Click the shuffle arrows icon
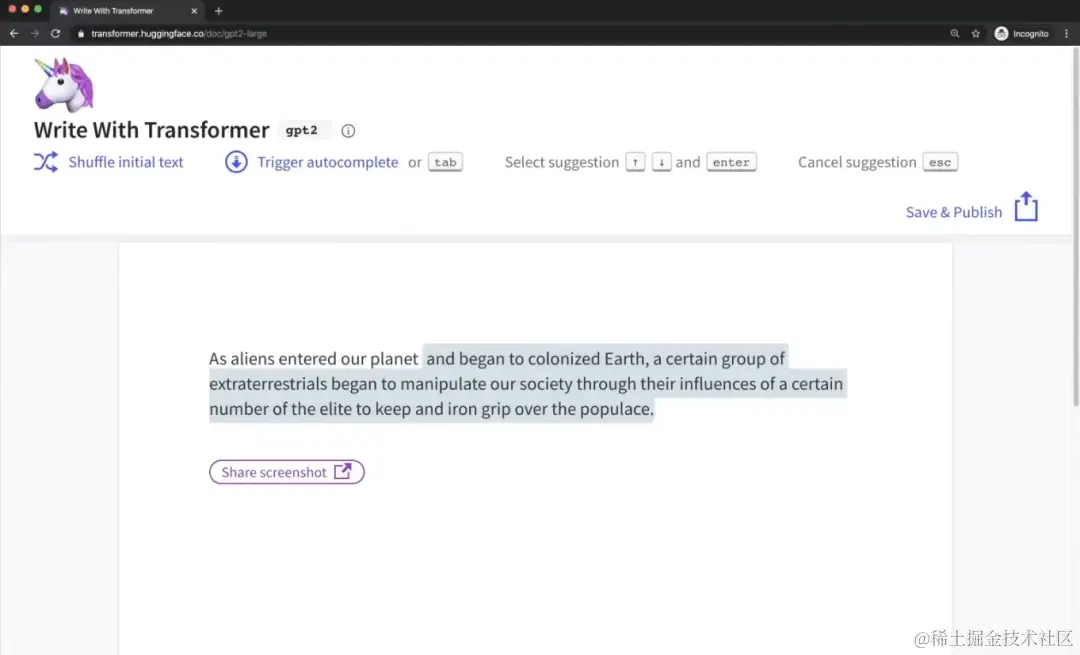 [x=46, y=162]
